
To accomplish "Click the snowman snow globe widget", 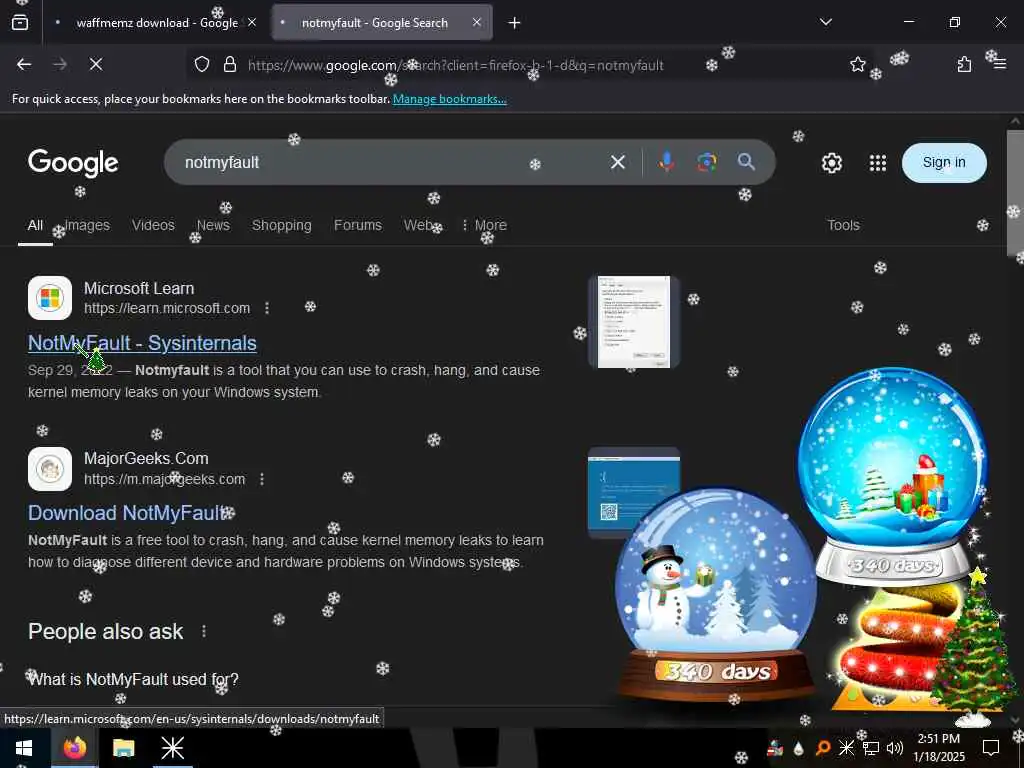I will point(716,595).
